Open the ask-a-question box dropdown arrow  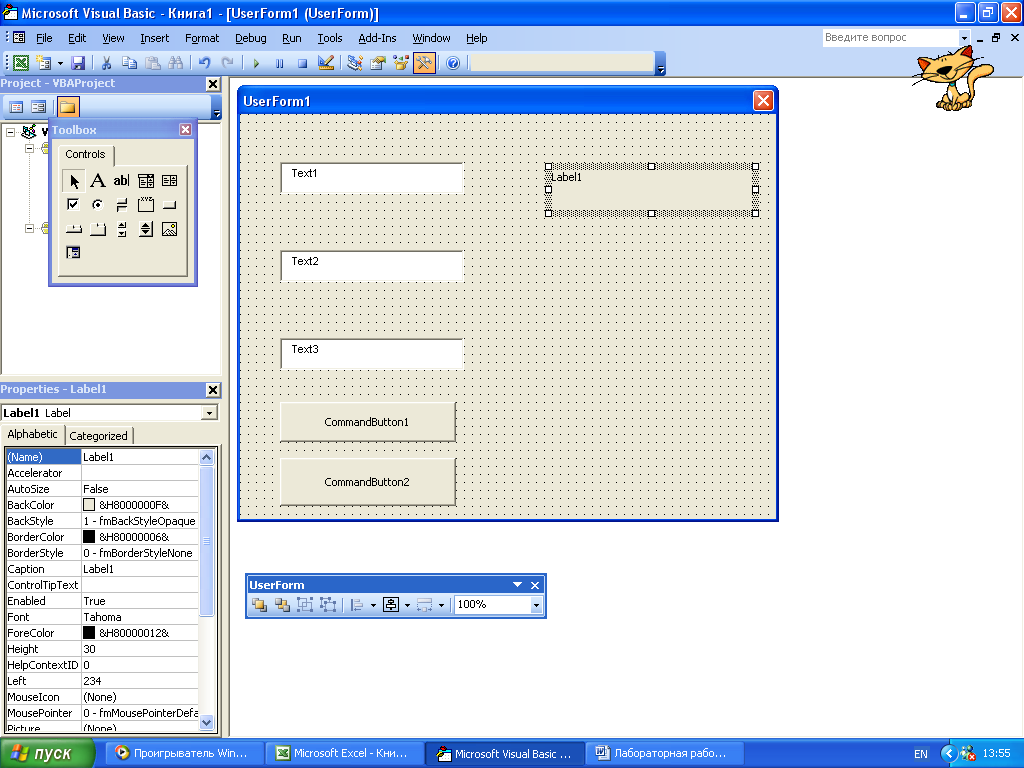964,38
